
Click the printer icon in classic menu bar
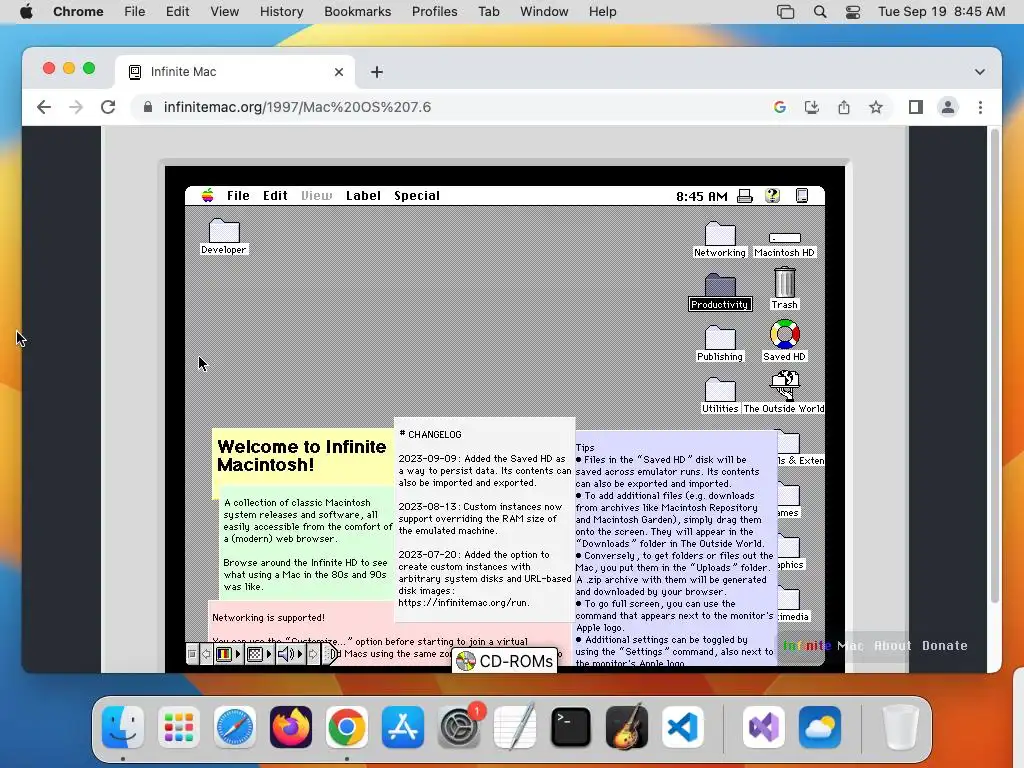pos(744,196)
